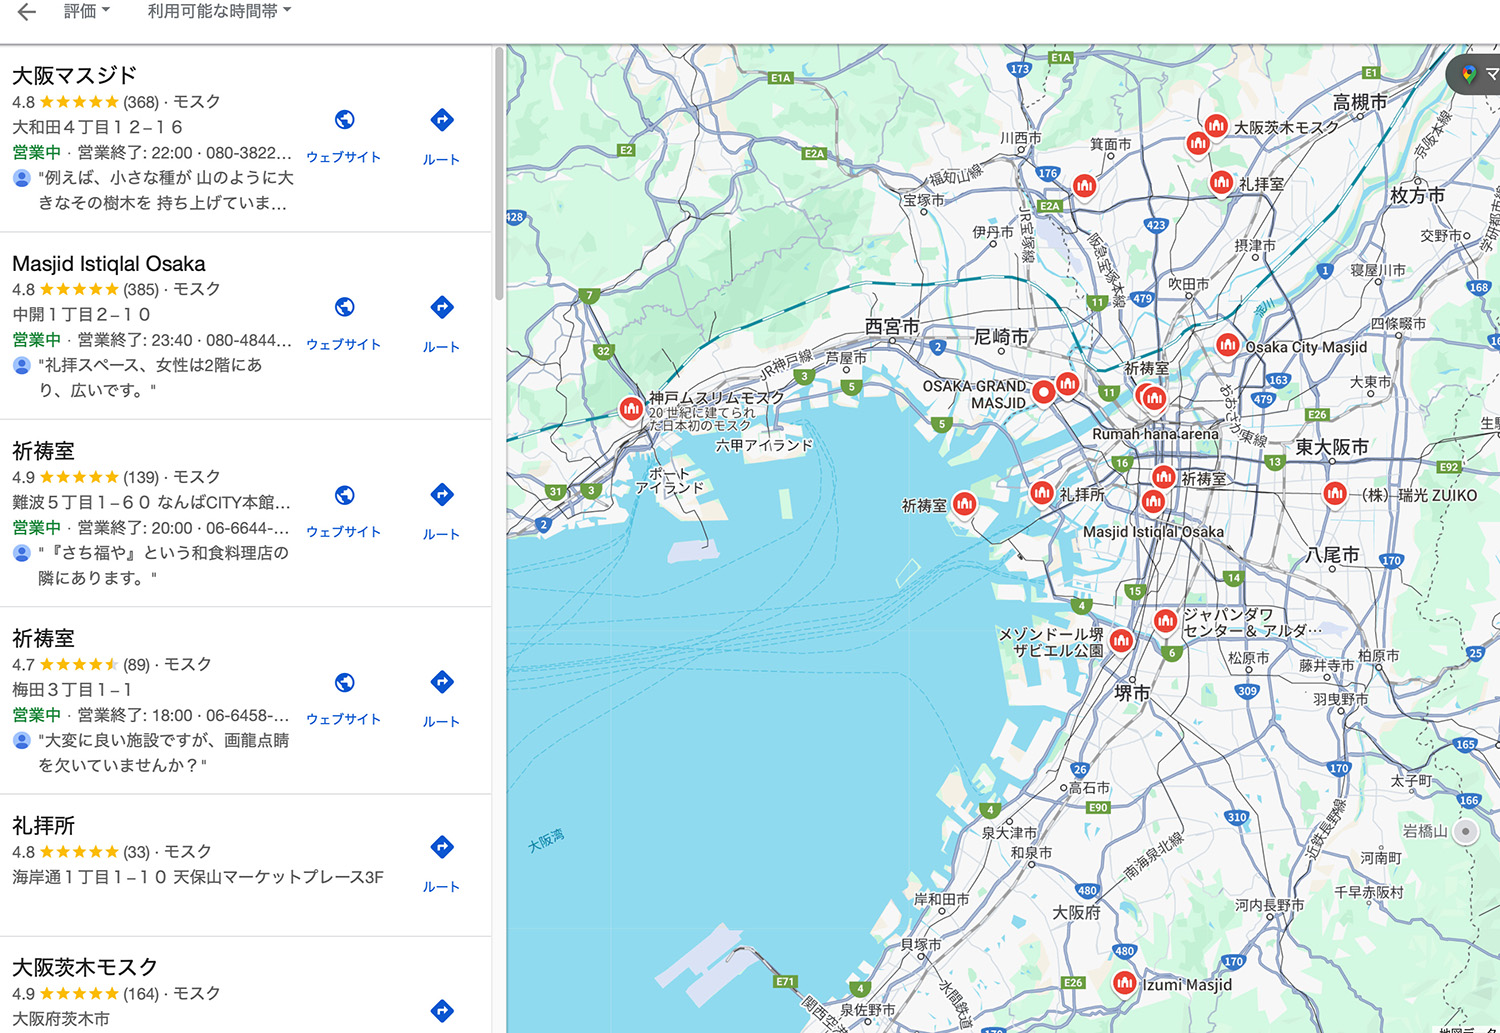Screen dimensions: 1500x1033
Task: Open the 評価 rating filter dropdown
Action: (x=87, y=11)
